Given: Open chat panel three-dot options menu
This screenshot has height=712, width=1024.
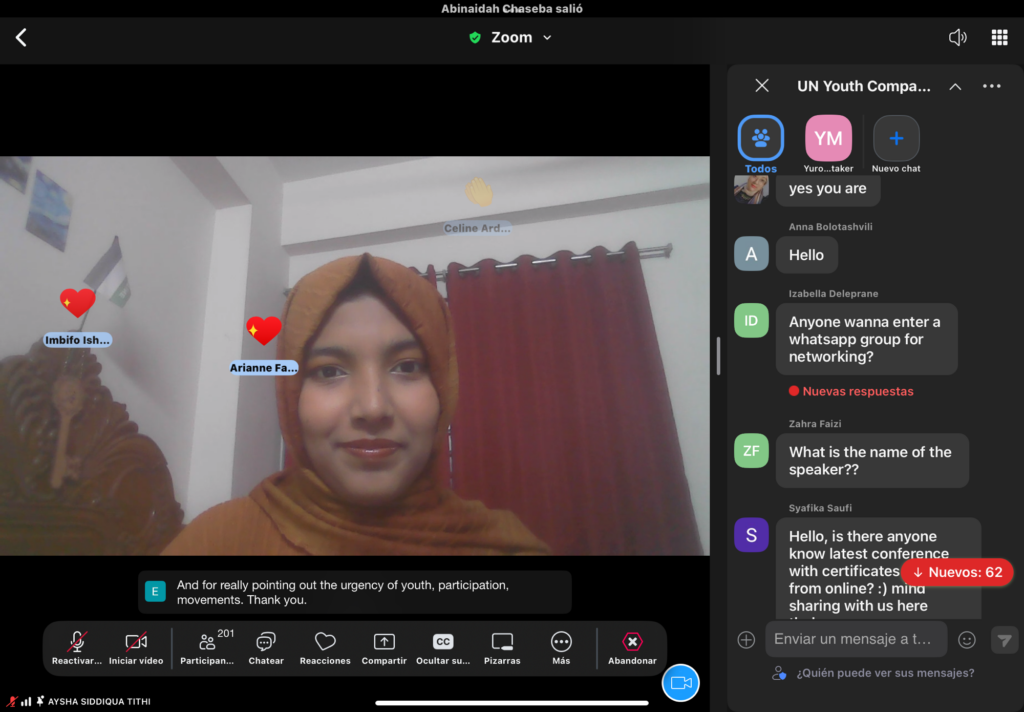Looking at the screenshot, I should [x=991, y=87].
